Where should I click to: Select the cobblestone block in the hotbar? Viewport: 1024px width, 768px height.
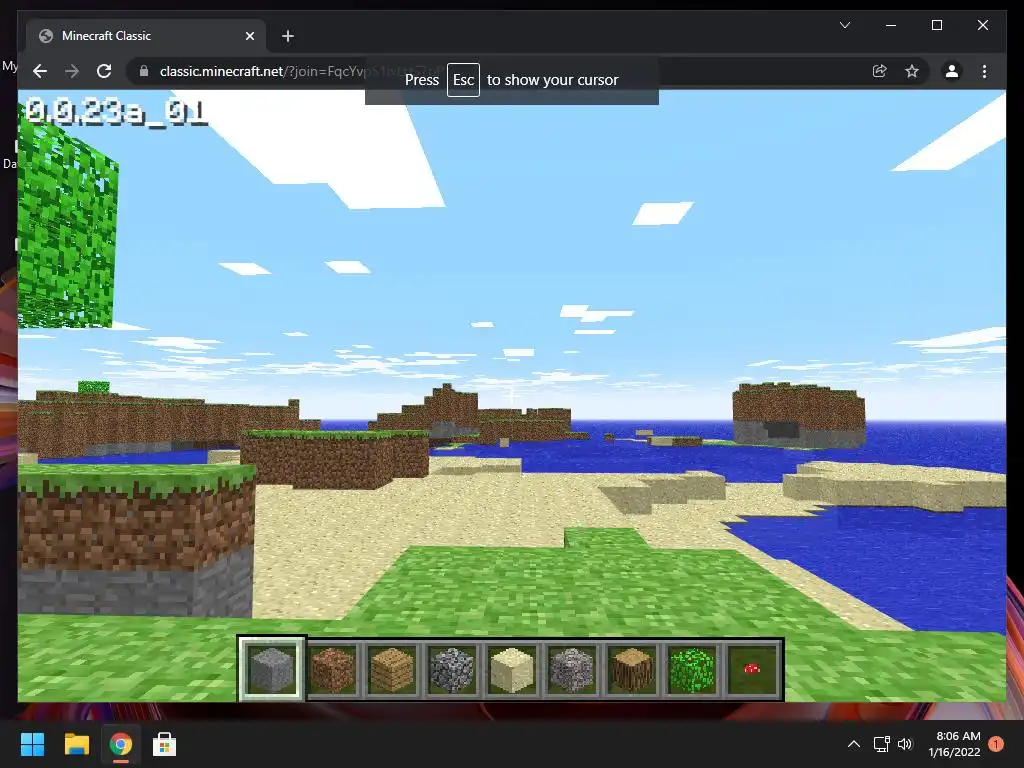452,669
